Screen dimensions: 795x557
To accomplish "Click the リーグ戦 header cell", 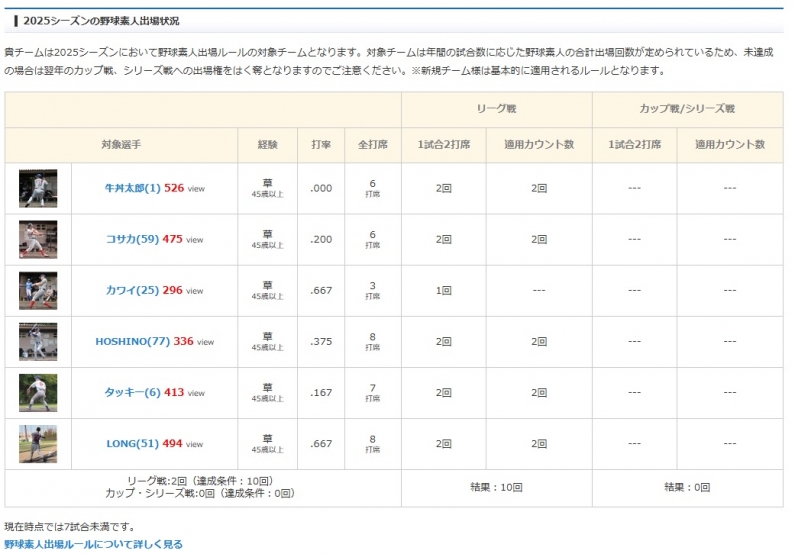I will click(496, 108).
